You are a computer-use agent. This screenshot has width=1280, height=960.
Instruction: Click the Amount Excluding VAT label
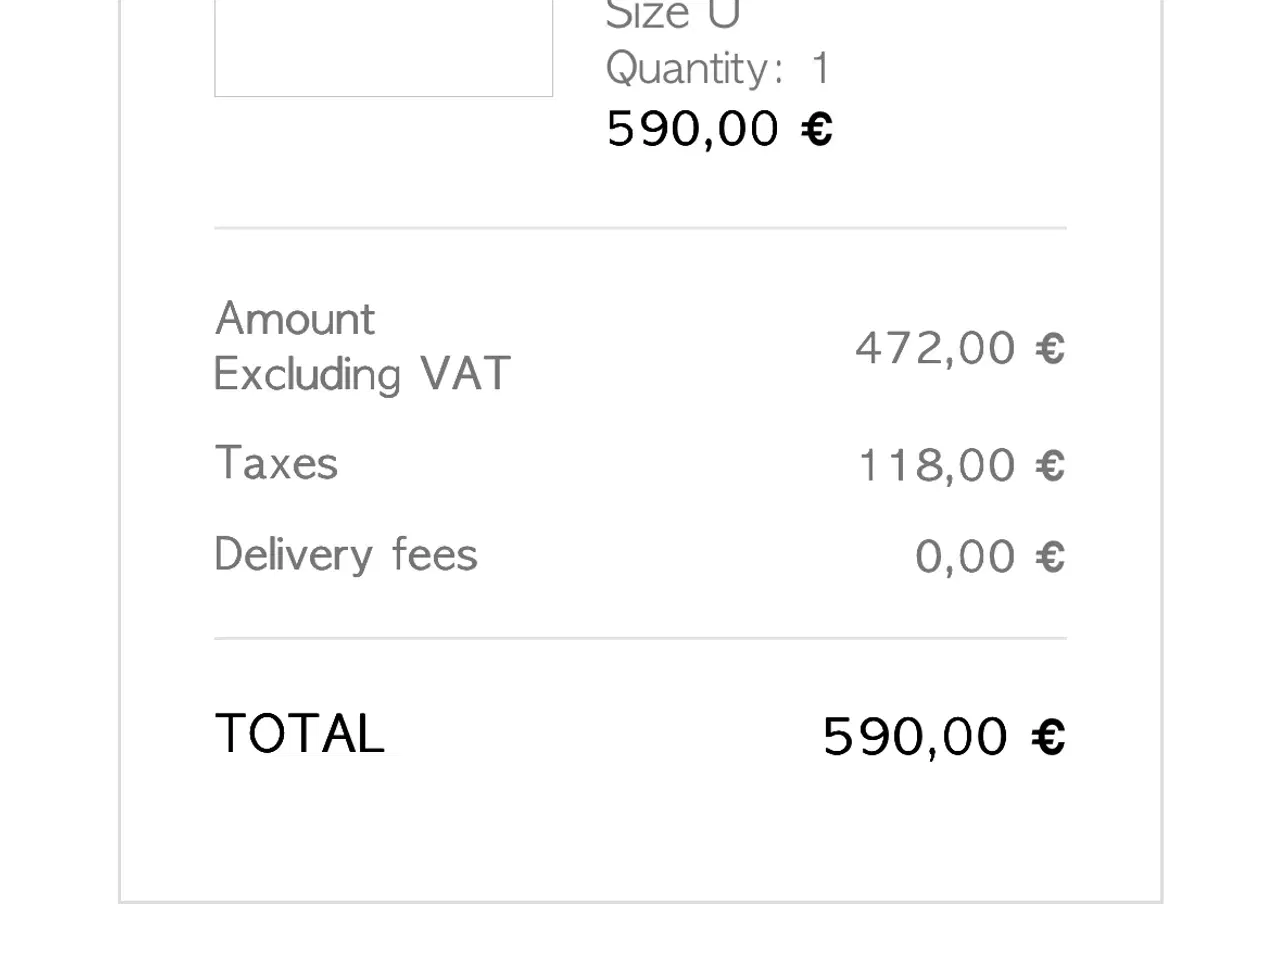pos(362,346)
